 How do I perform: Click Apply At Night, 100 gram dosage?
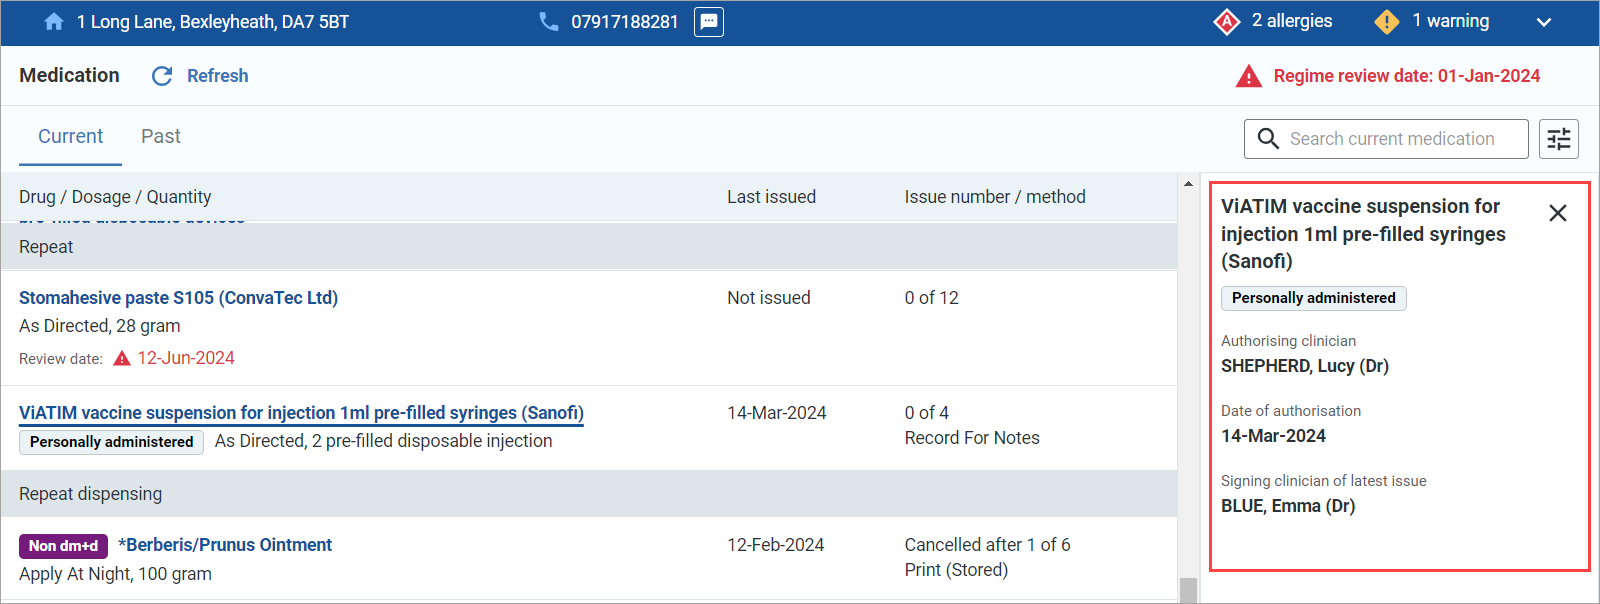(x=115, y=574)
